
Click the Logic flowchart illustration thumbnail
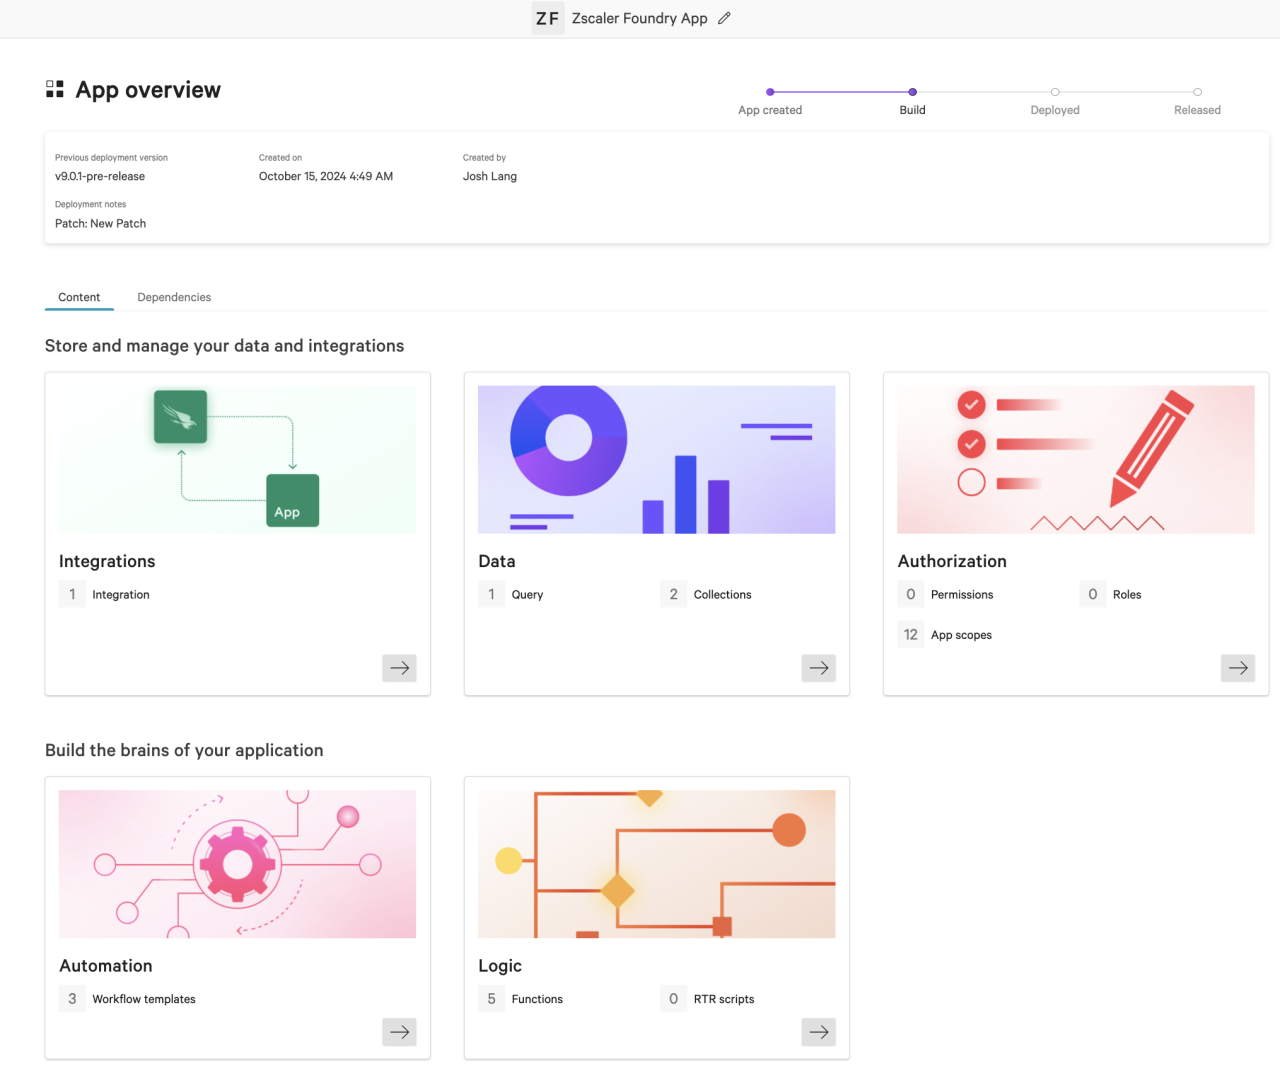coord(656,864)
